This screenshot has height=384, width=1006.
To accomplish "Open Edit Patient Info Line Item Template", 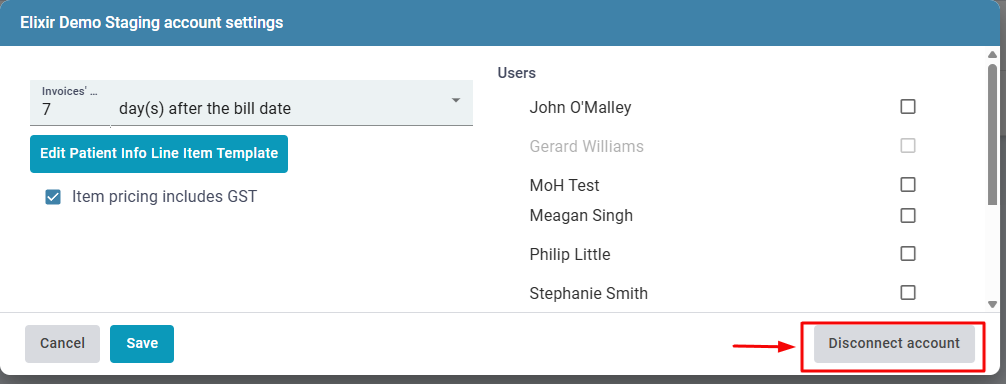I will tap(159, 154).
